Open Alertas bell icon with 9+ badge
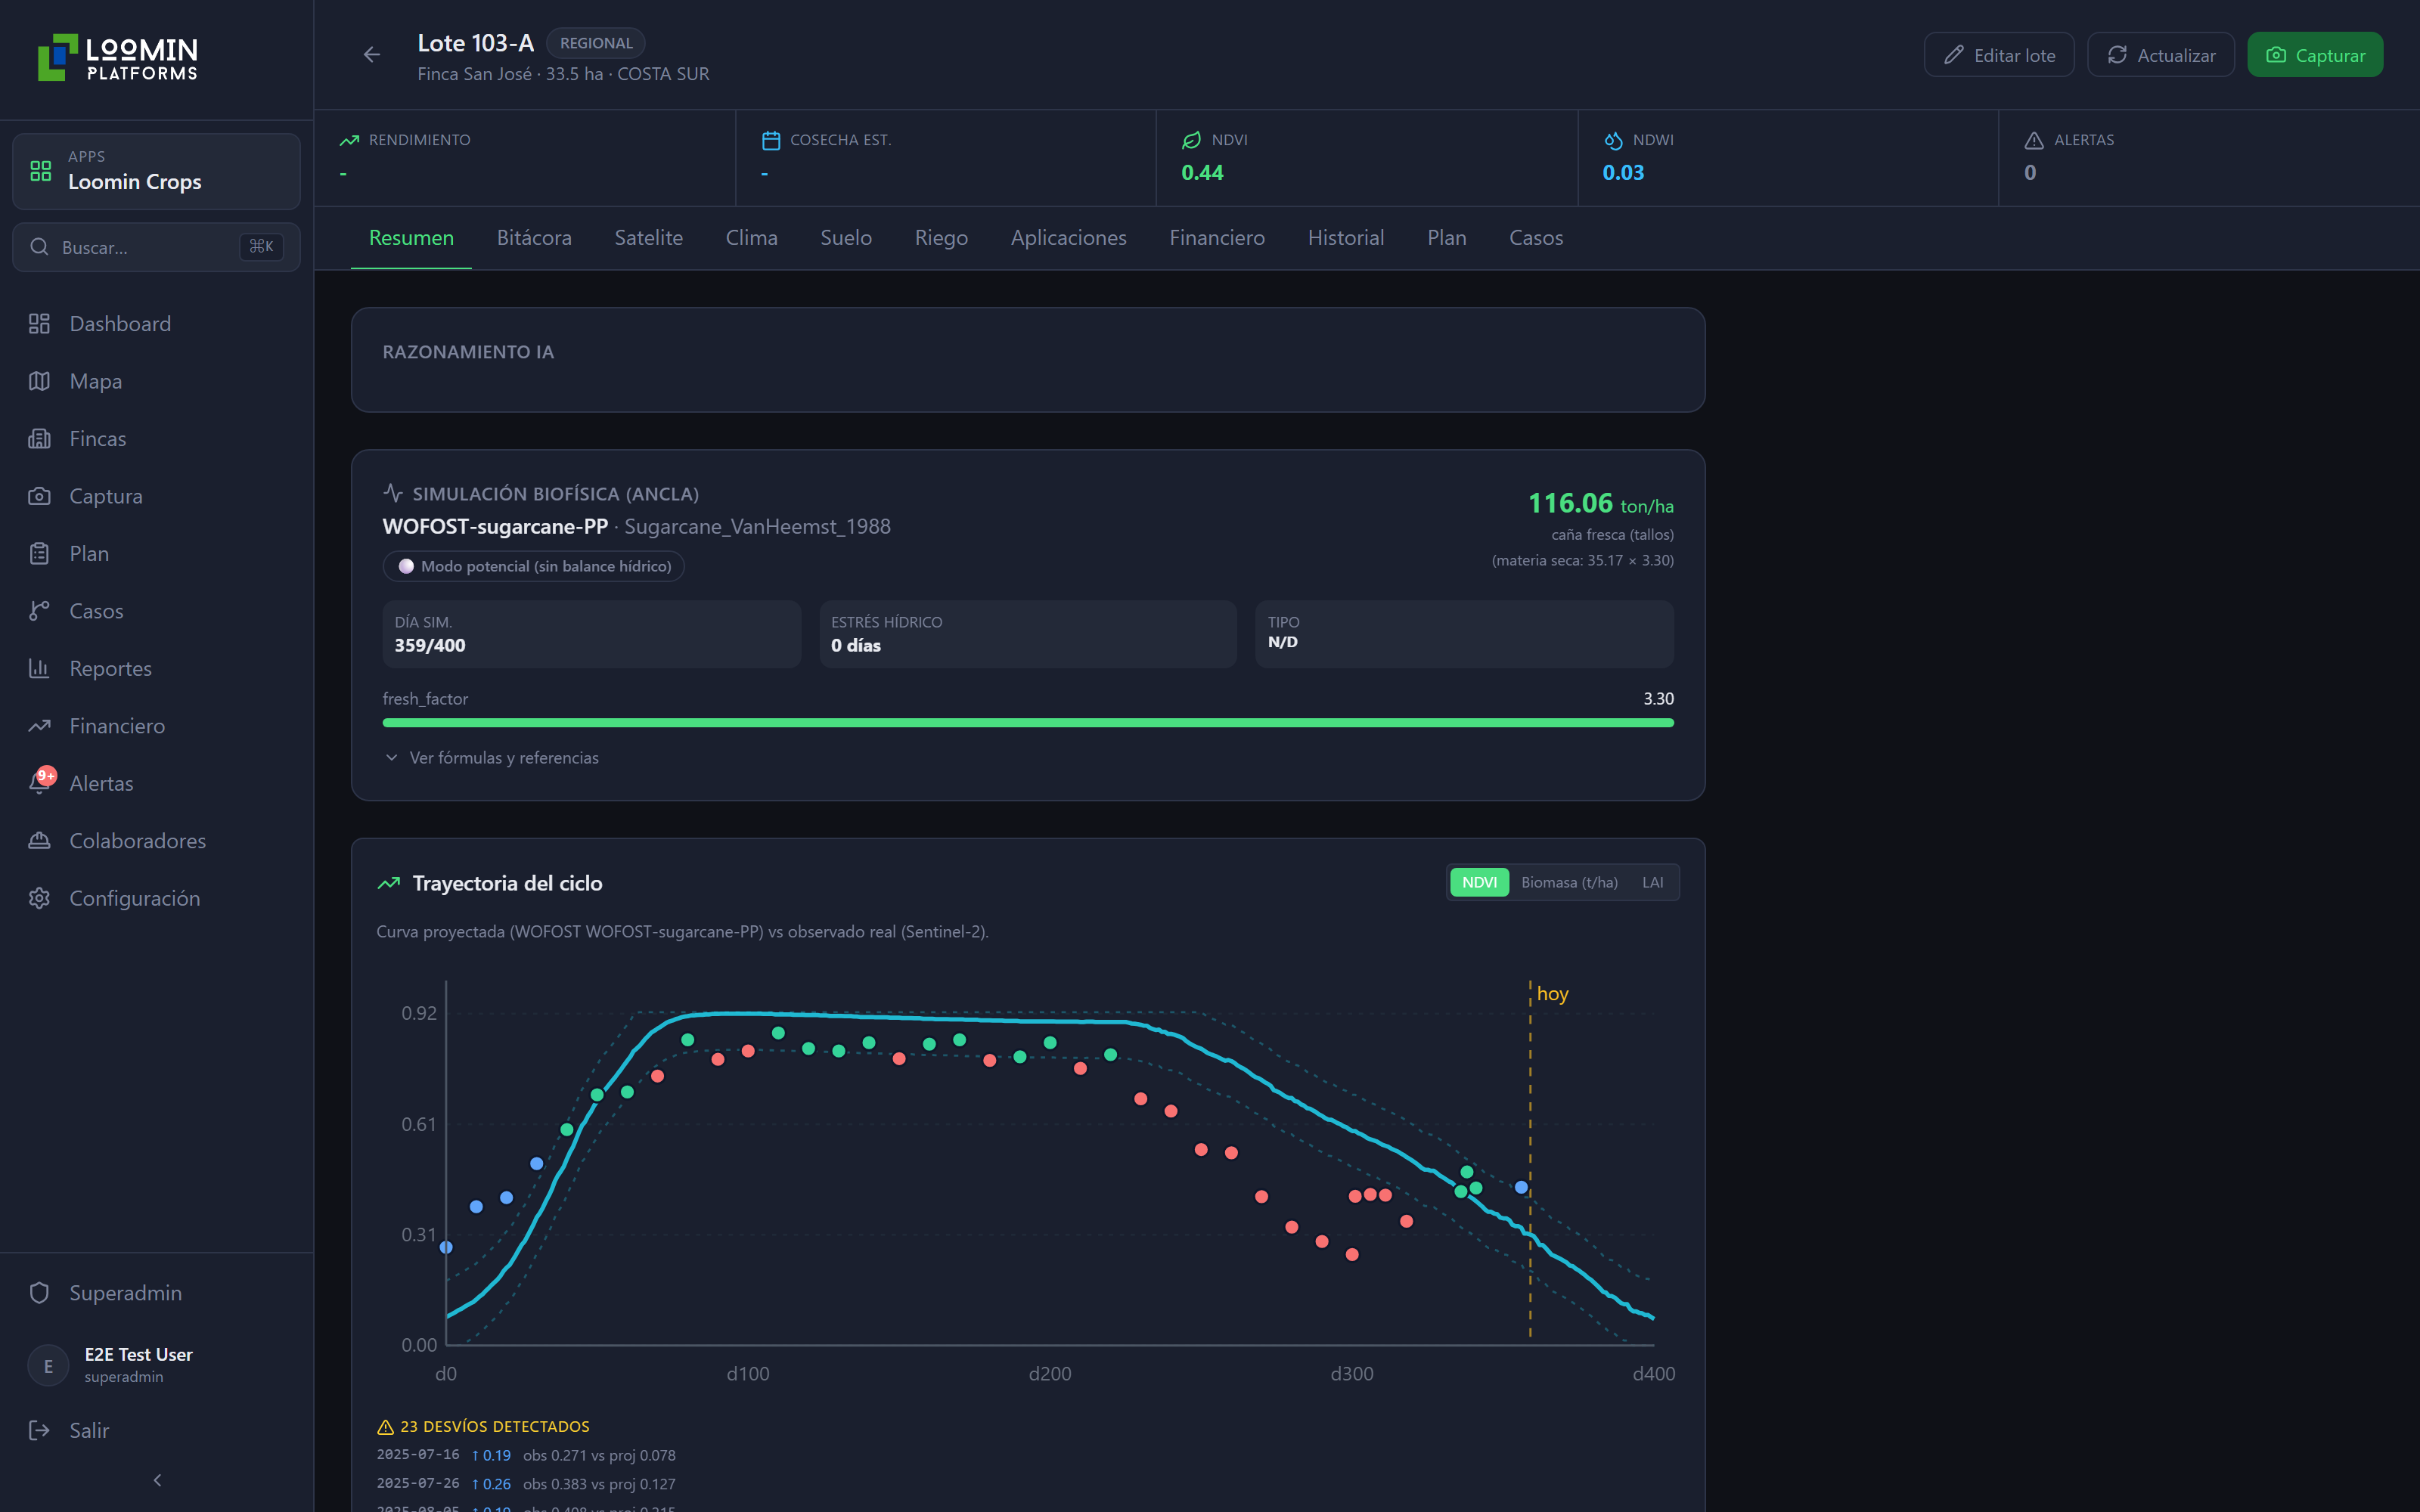Viewport: 2420px width, 1512px height. [x=41, y=782]
